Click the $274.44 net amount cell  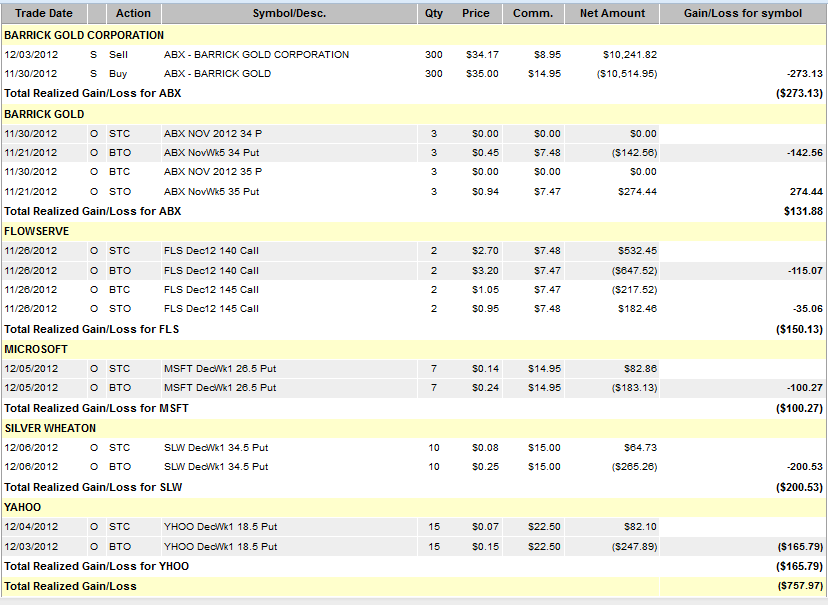(x=637, y=192)
